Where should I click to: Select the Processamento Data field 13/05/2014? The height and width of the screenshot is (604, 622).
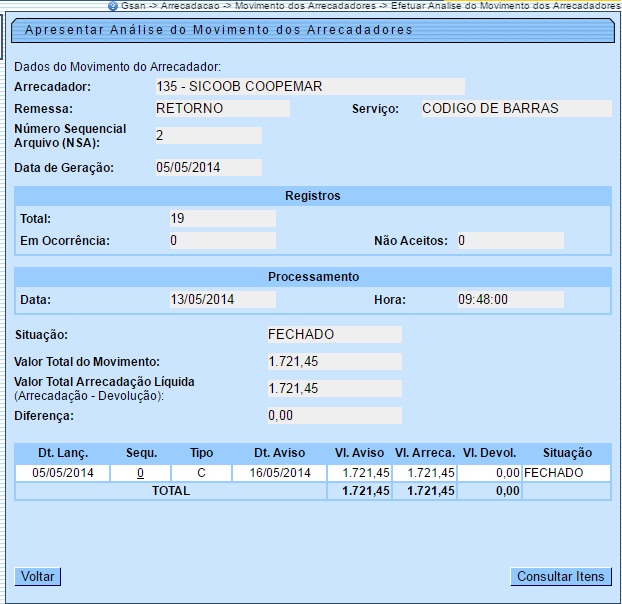pyautogui.click(x=221, y=299)
